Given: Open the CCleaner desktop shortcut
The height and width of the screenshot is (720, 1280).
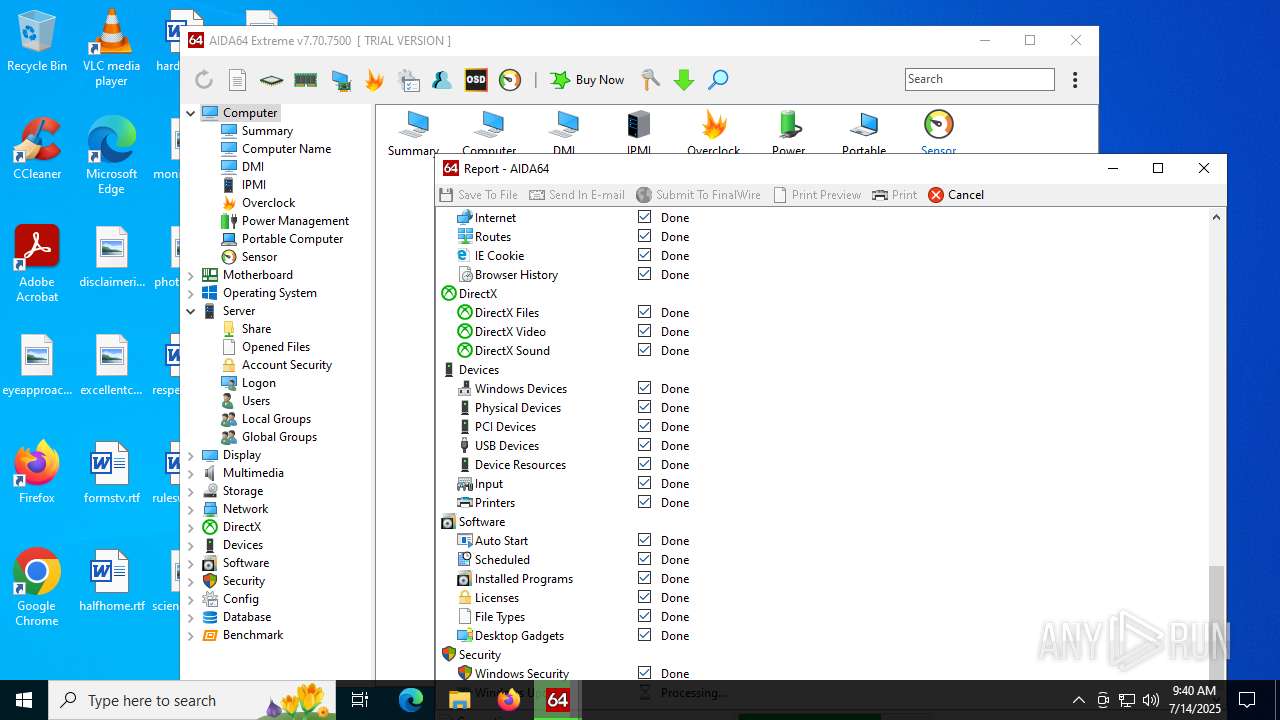Looking at the screenshot, I should coord(37,151).
